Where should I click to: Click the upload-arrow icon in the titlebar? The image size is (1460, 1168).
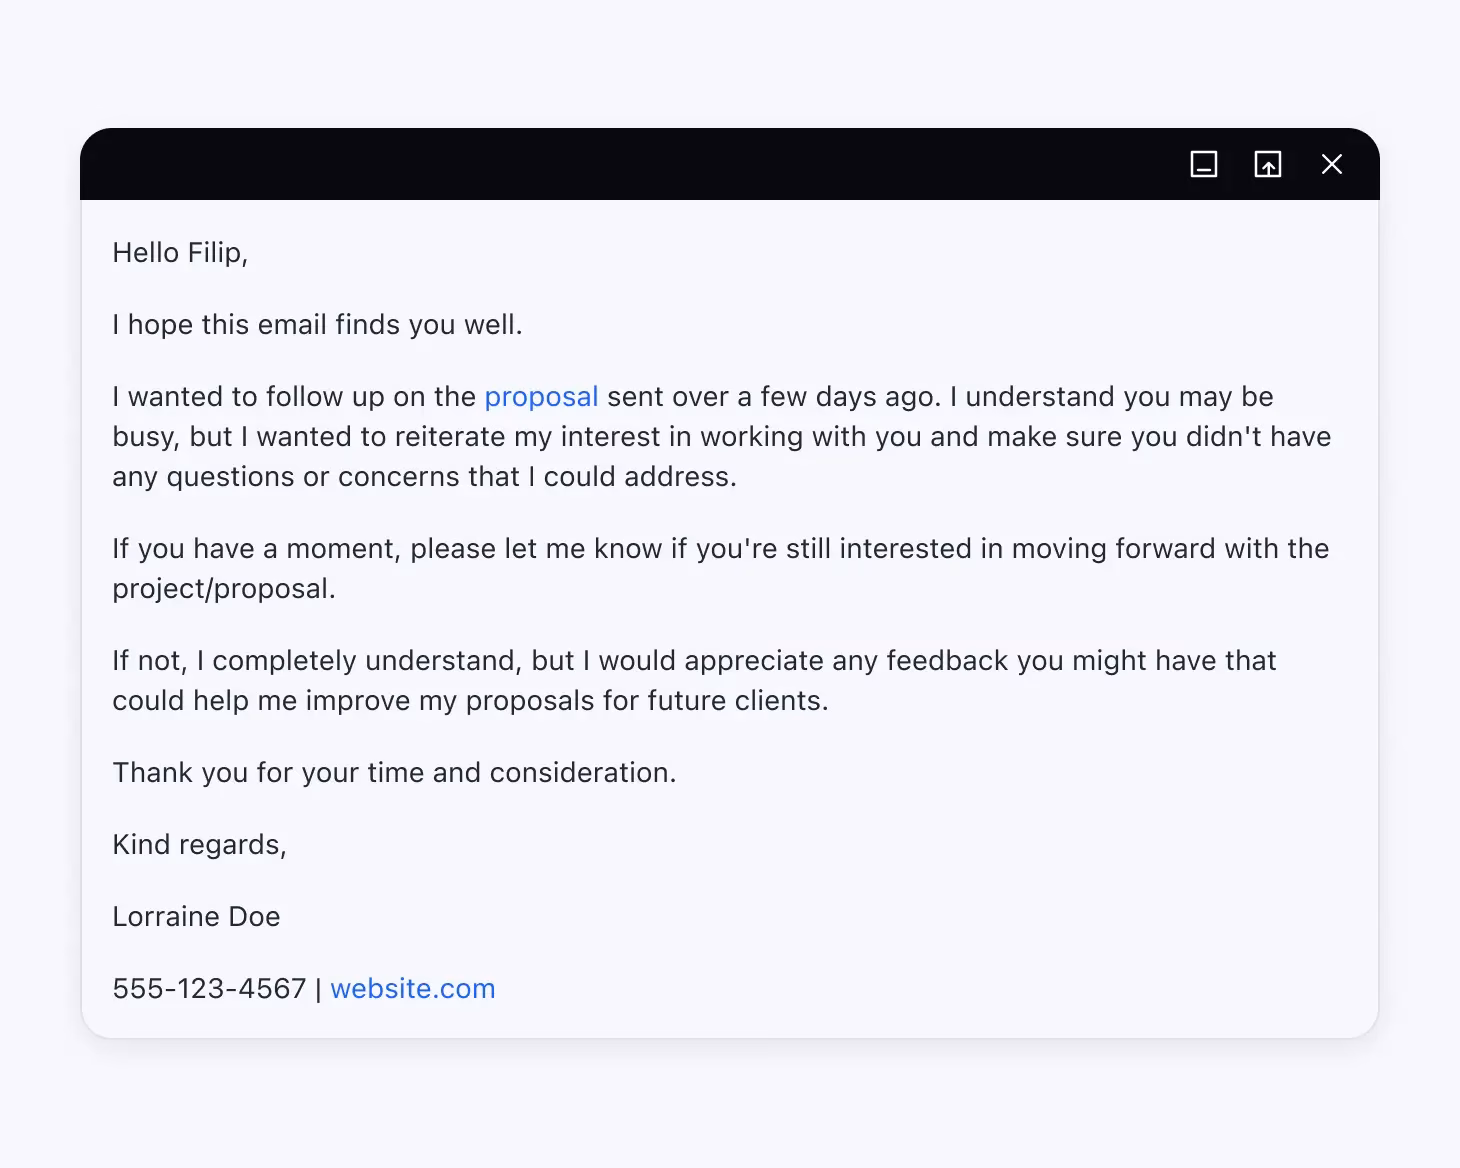click(1267, 164)
